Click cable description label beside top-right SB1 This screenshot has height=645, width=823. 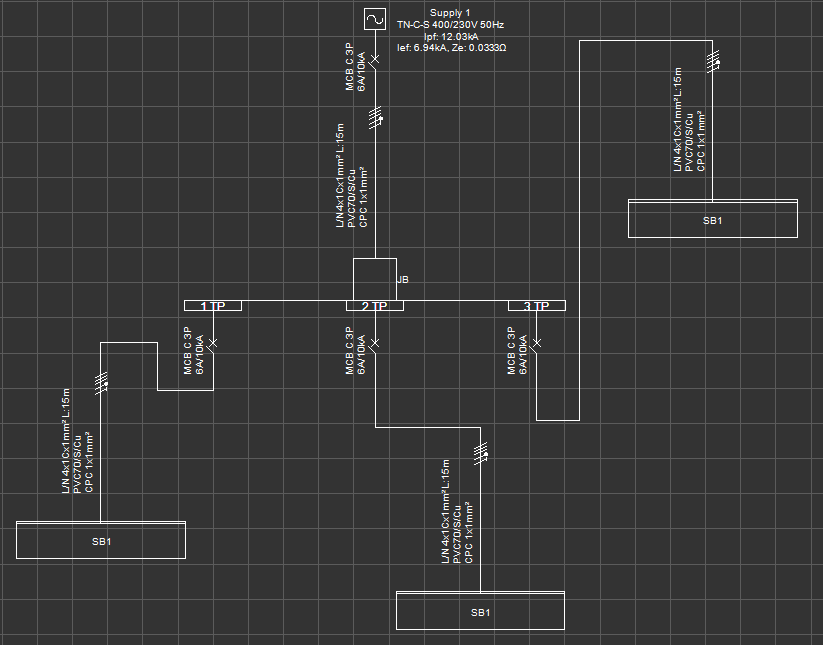click(x=689, y=120)
